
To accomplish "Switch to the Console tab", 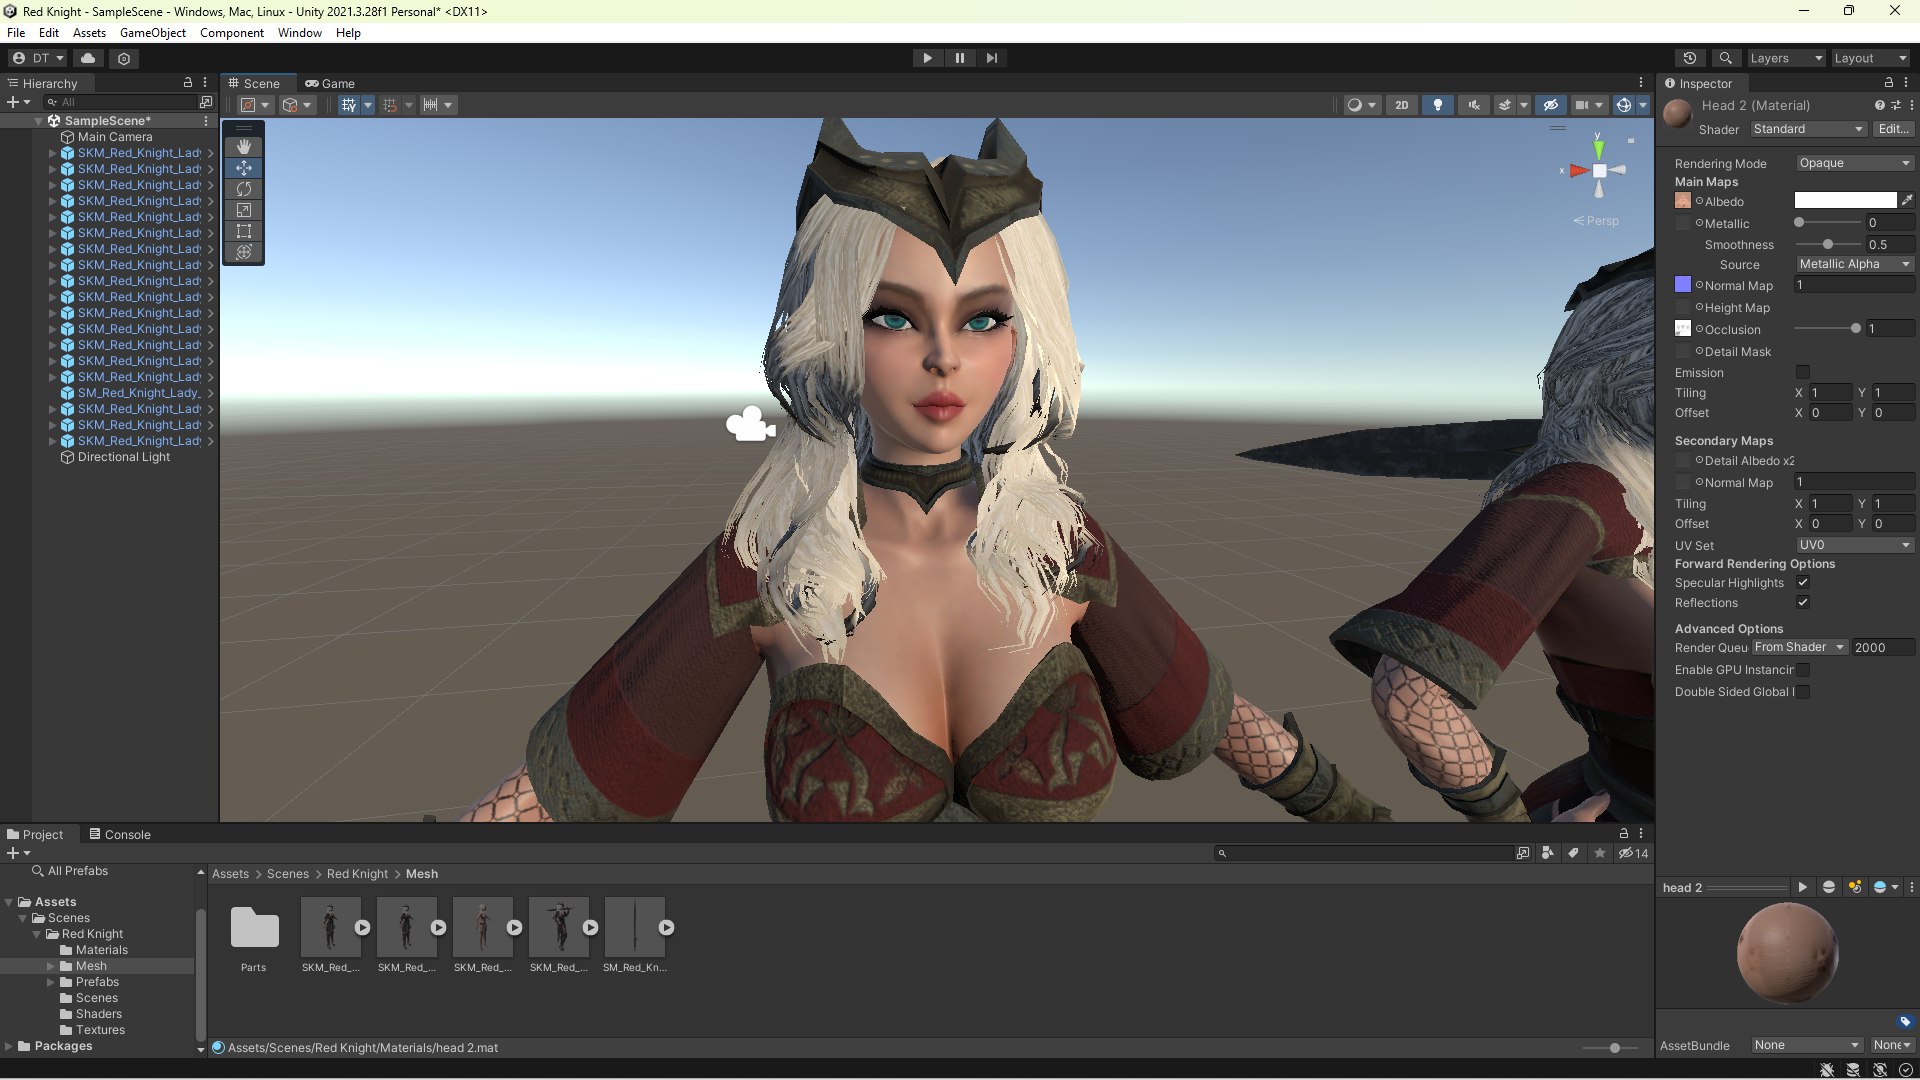I will coord(120,834).
